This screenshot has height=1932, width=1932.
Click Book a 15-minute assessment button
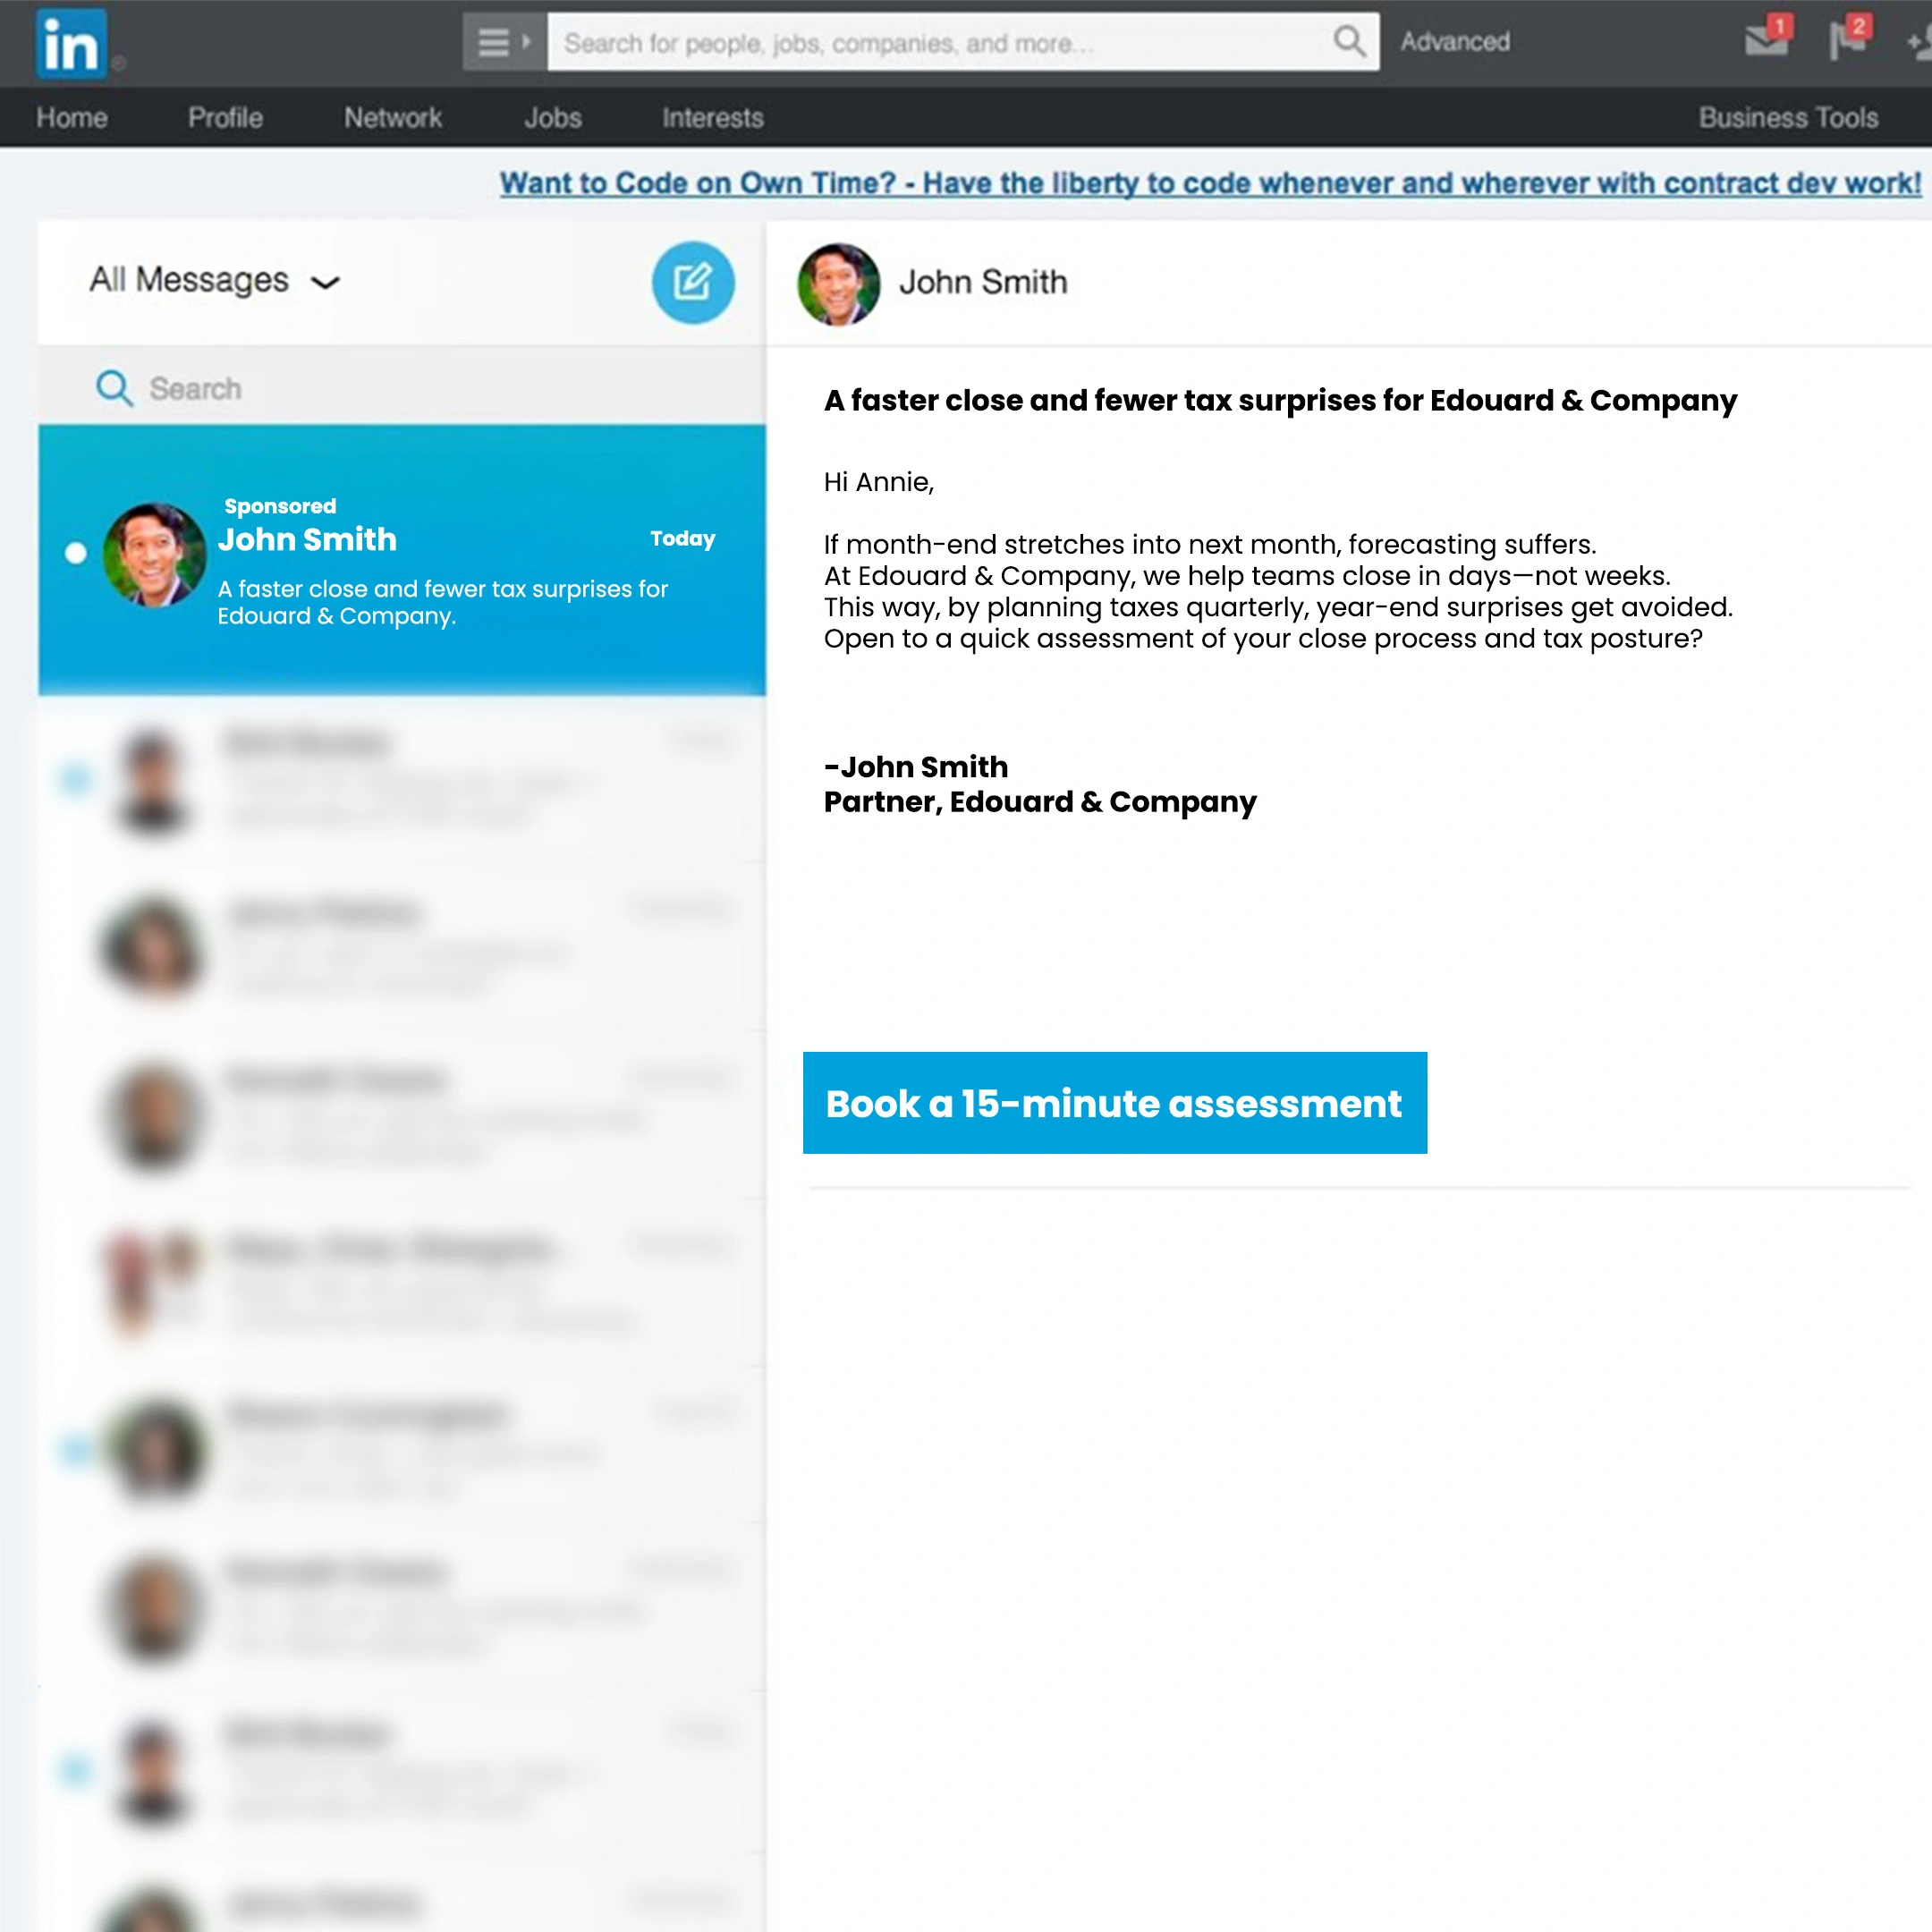(1114, 1102)
